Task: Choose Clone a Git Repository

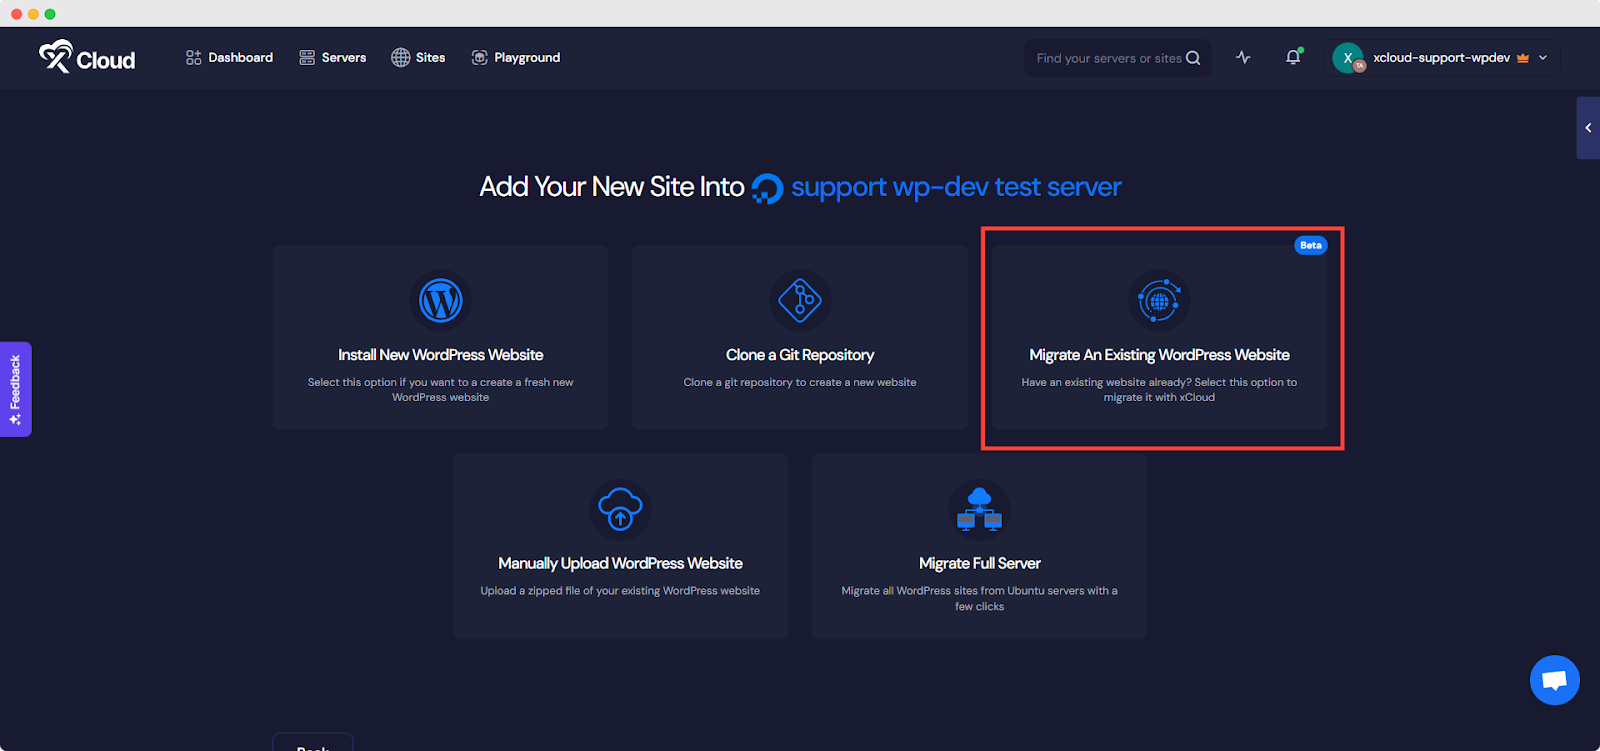Action: [x=800, y=338]
